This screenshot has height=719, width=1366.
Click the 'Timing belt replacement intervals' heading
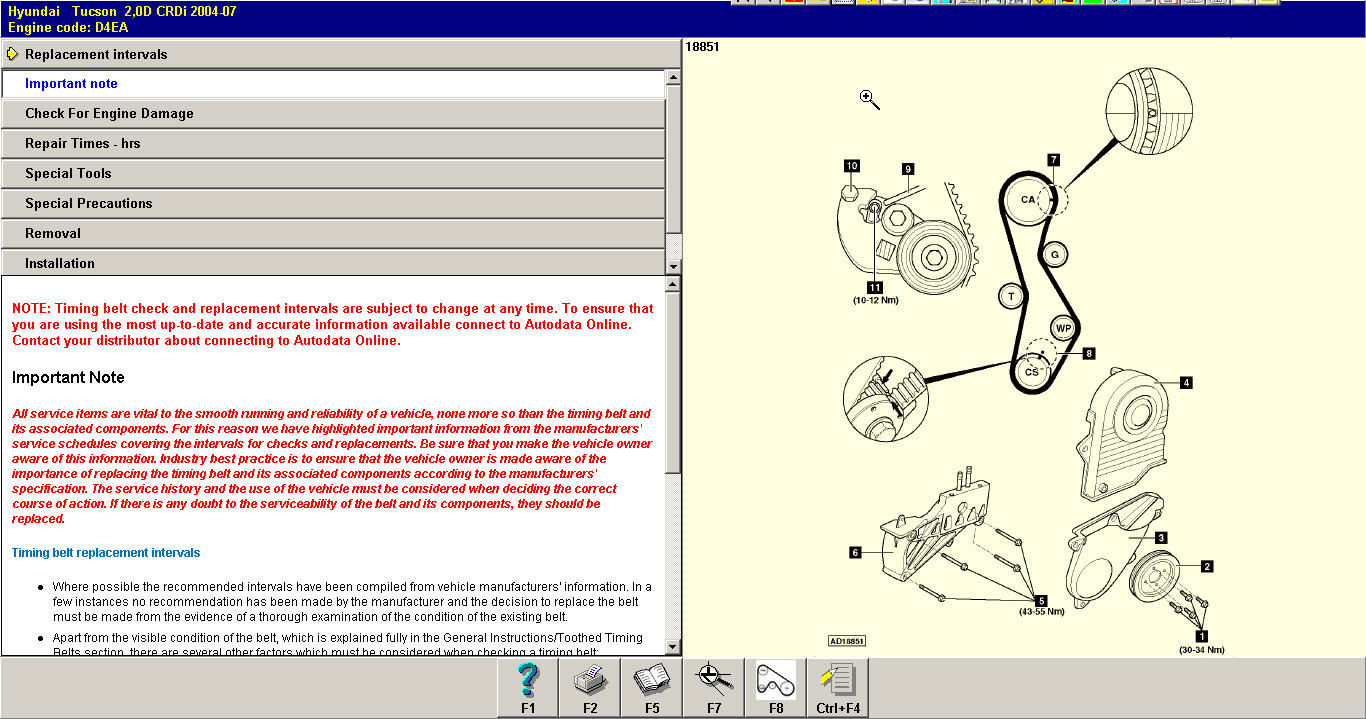tap(106, 553)
